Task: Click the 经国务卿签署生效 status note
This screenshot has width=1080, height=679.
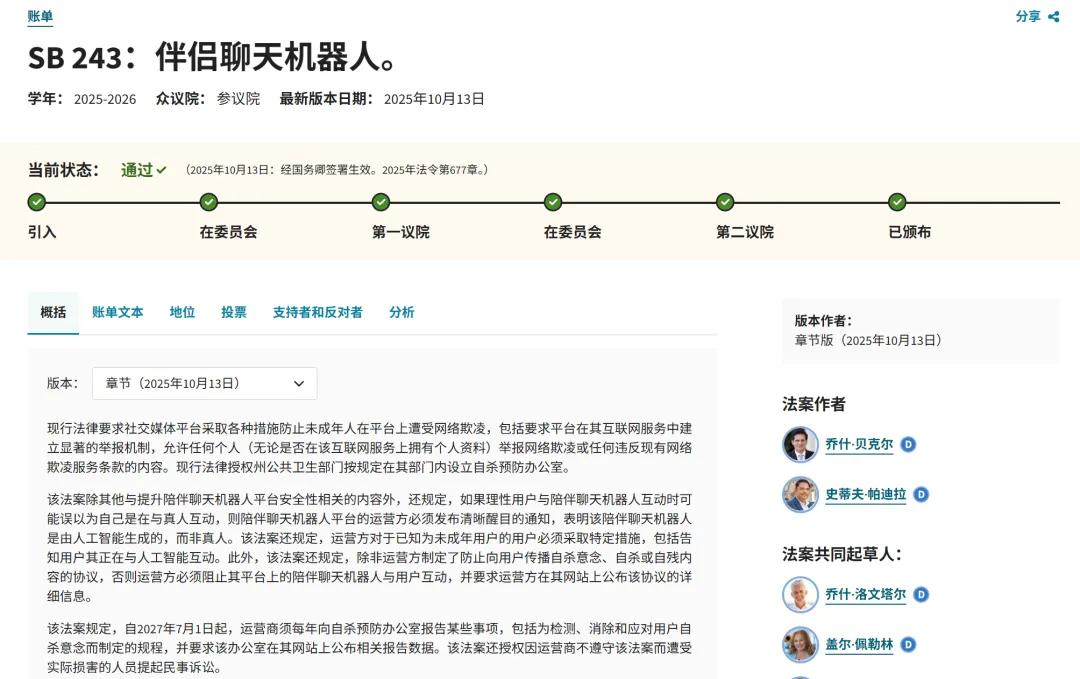Action: tap(337, 170)
